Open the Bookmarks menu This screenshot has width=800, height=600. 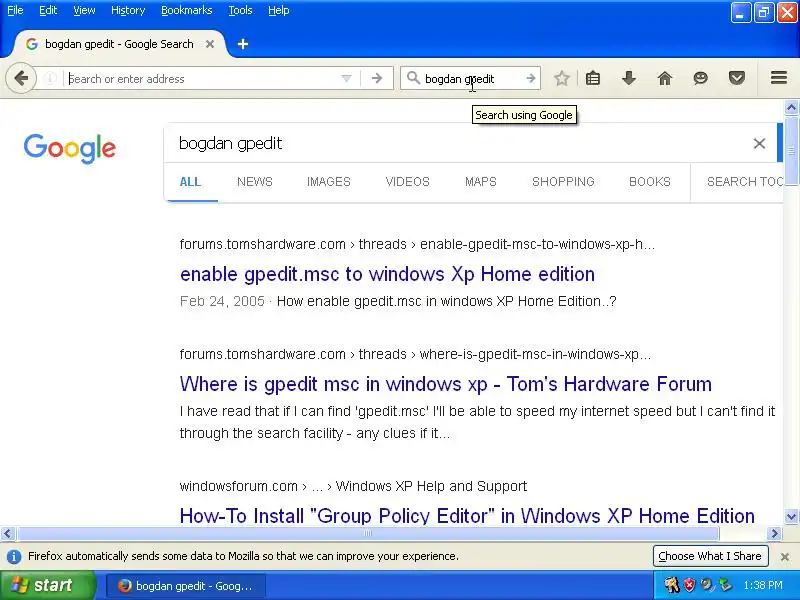(187, 10)
